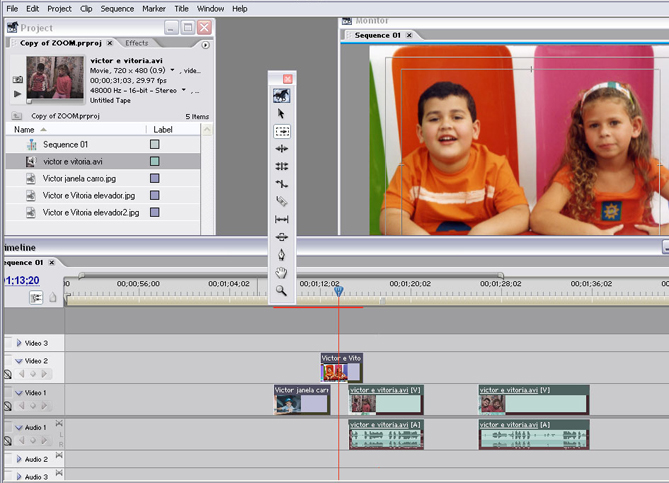669x483 pixels.
Task: Expand the Audio 2 track
Action: click(x=18, y=459)
